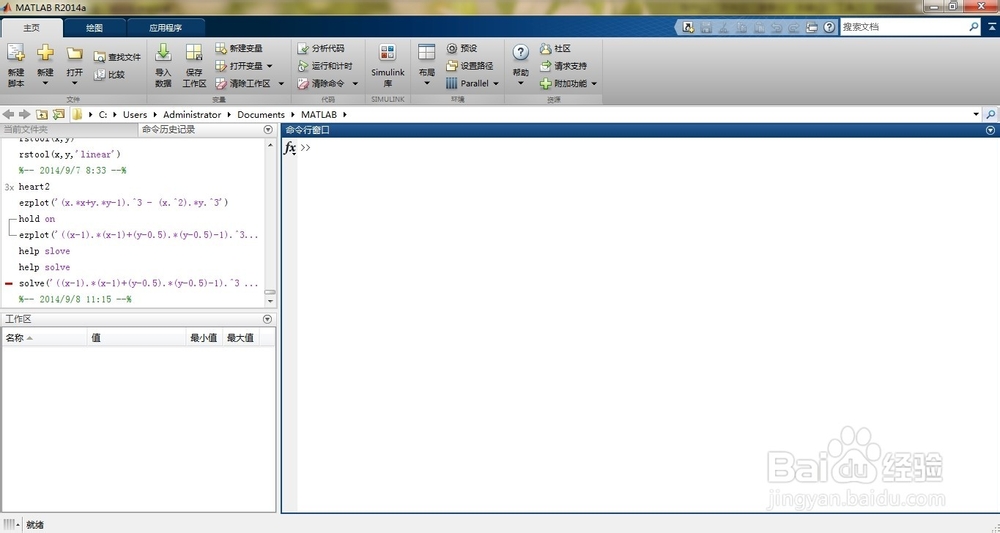Viewport: 1000px width, 533px height.
Task: Open Command History panel actions menu
Action: (268, 129)
